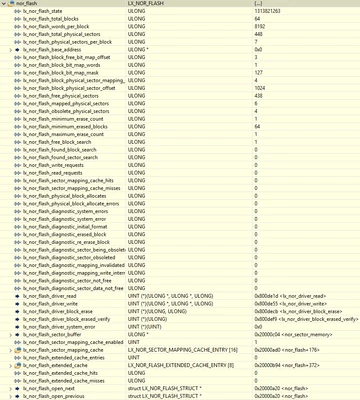Image resolution: width=360 pixels, height=400 pixels.
Task: Select the lx_nor_flash_sector_mapping_cache_enabled row
Action: (180, 342)
